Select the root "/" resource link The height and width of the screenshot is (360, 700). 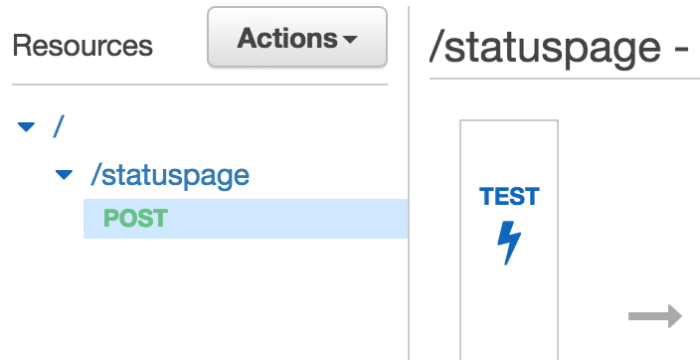tap(58, 126)
